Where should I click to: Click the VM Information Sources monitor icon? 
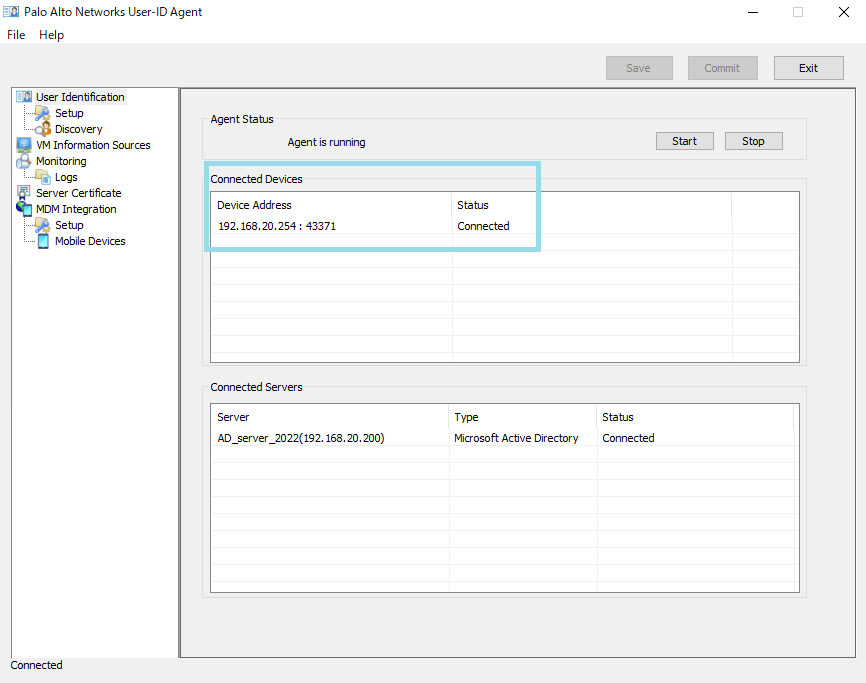point(24,145)
